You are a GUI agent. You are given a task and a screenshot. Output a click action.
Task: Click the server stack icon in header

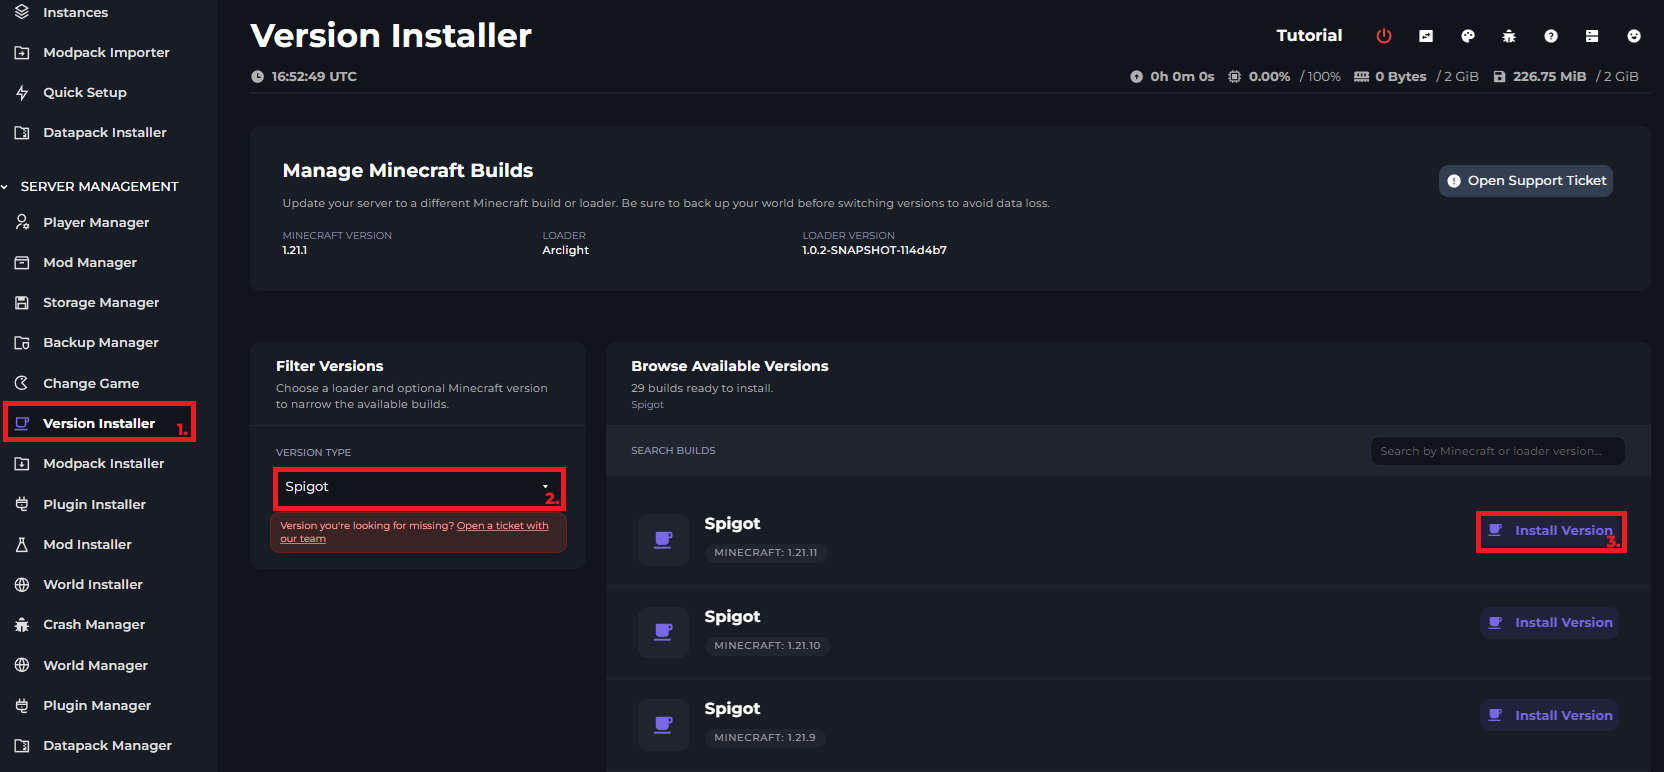(x=1592, y=36)
